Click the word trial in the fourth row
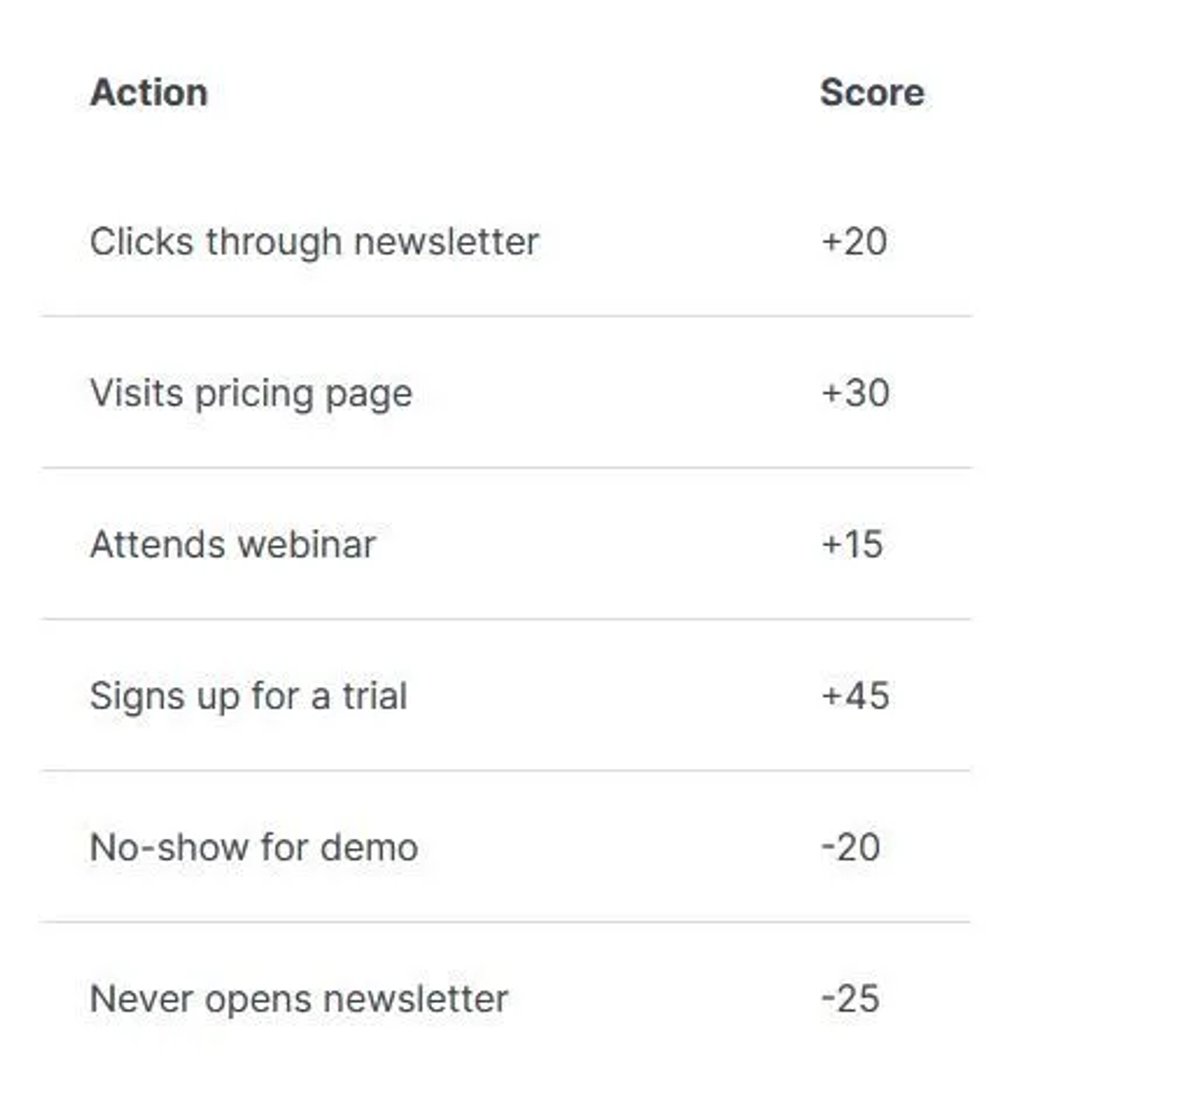 click(375, 696)
